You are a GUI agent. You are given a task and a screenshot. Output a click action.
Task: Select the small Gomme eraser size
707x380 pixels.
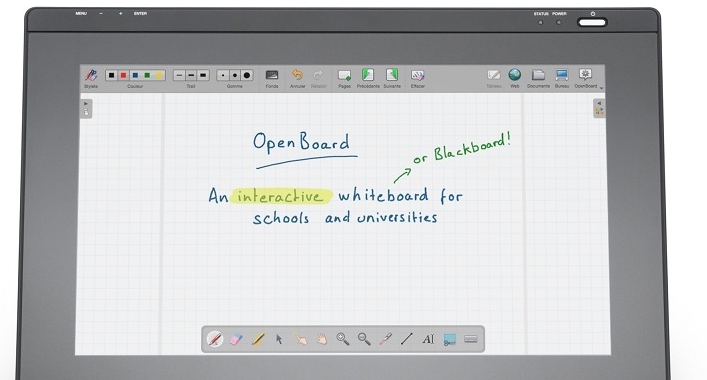[x=223, y=75]
